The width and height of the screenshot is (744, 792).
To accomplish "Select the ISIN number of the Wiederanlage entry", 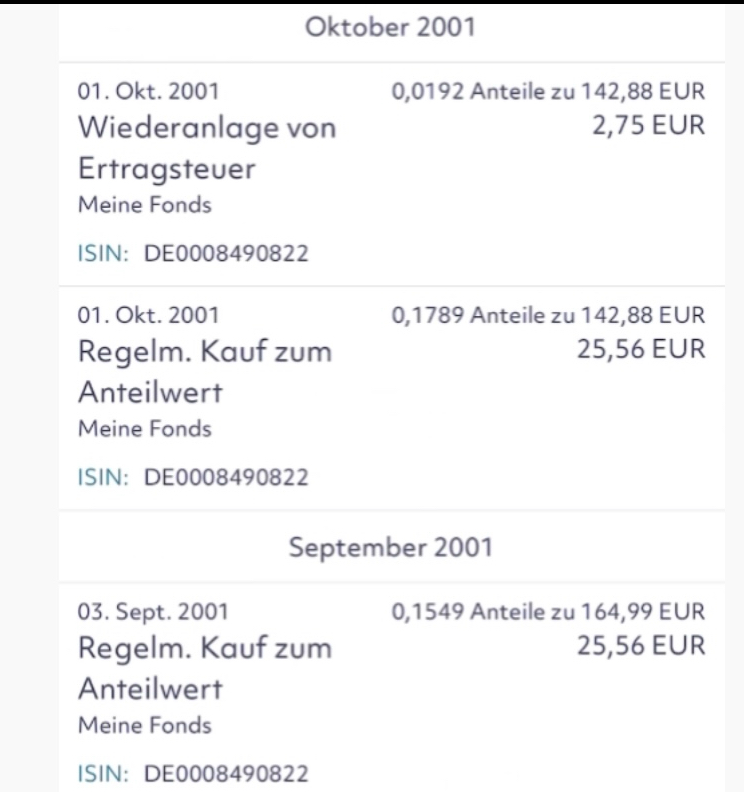I will 226,254.
